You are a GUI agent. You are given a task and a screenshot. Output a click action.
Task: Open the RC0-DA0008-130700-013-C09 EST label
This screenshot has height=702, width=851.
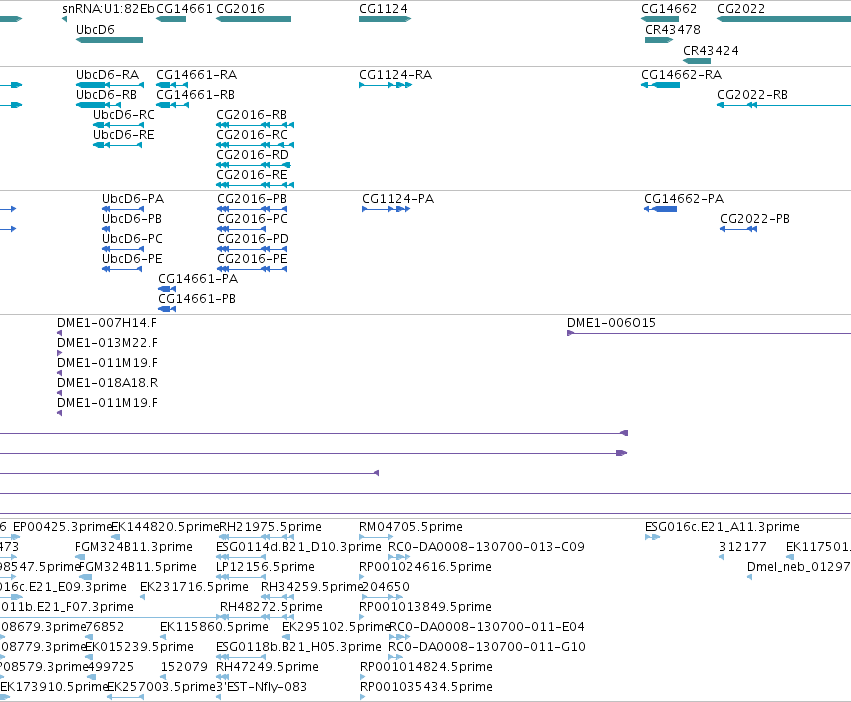486,547
